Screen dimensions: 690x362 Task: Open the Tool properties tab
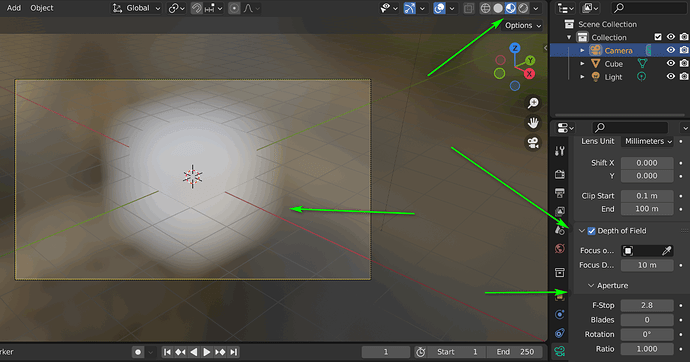[x=560, y=152]
